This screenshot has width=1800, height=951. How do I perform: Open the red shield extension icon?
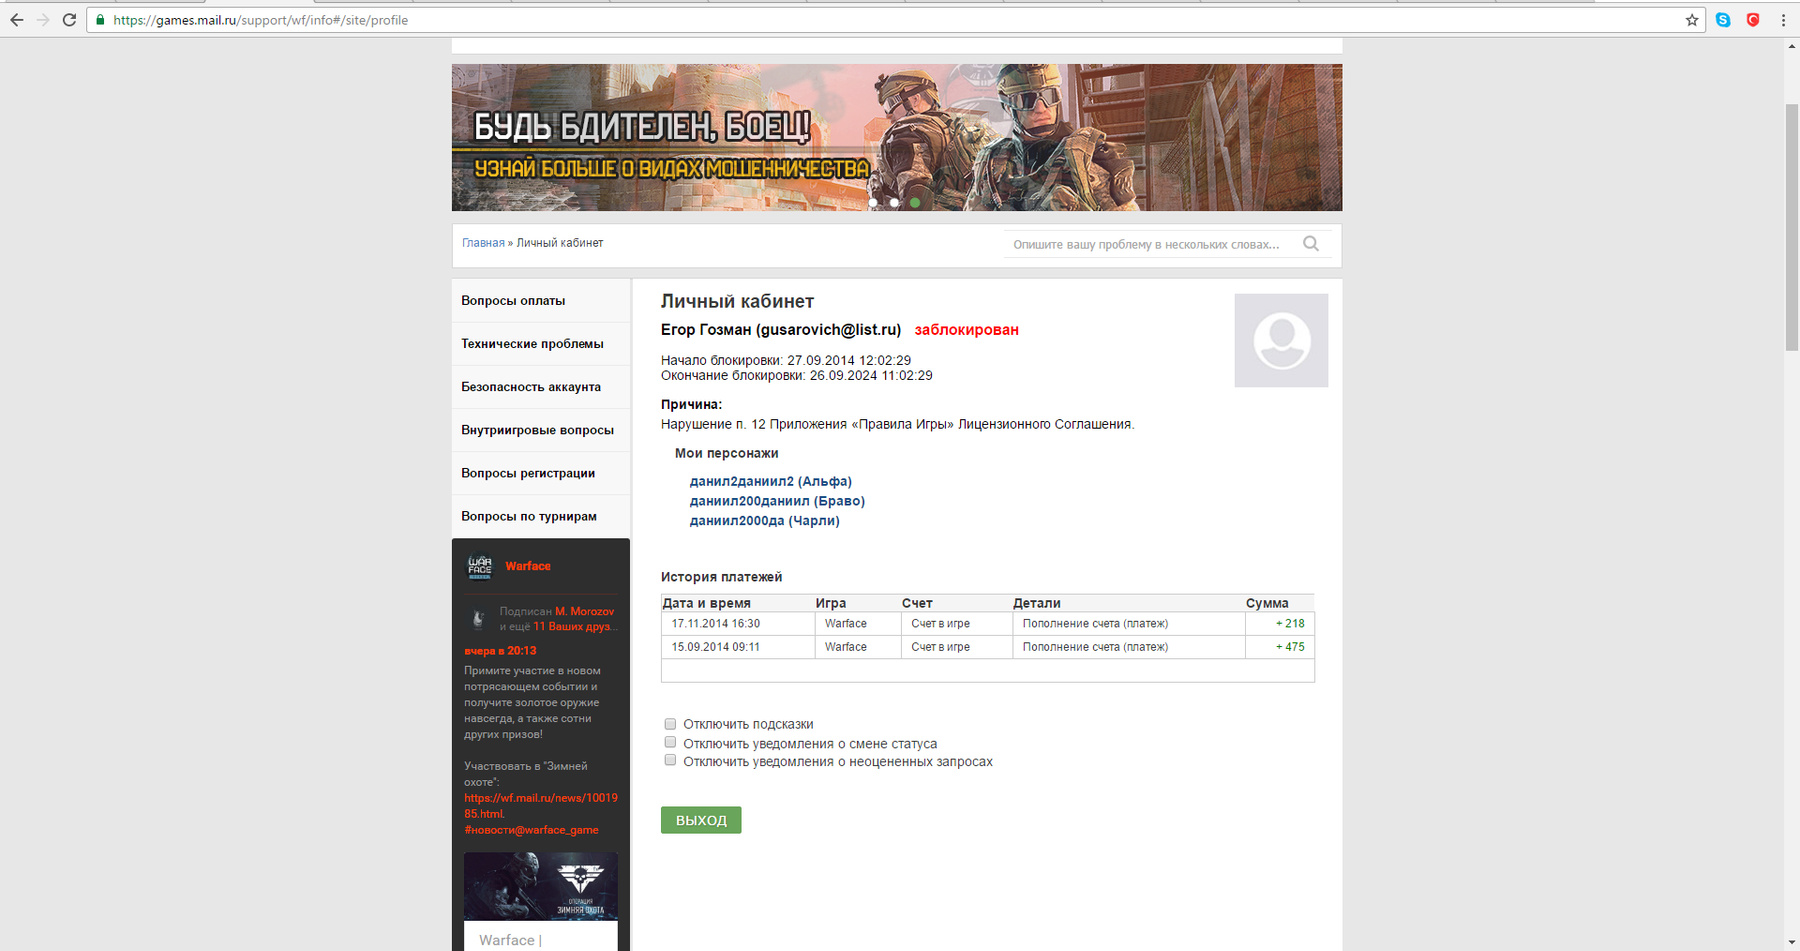[x=1753, y=20]
